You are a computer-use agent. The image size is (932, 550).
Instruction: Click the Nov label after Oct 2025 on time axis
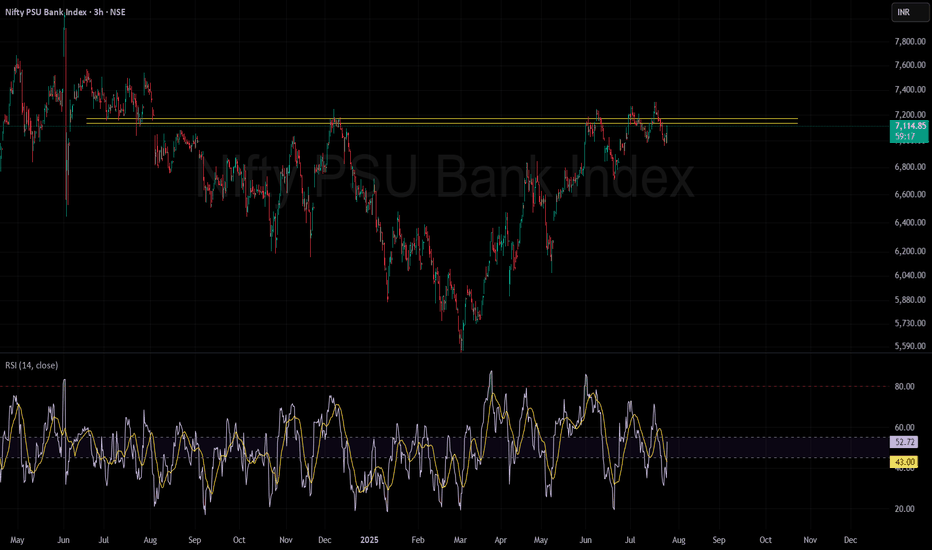(x=810, y=540)
